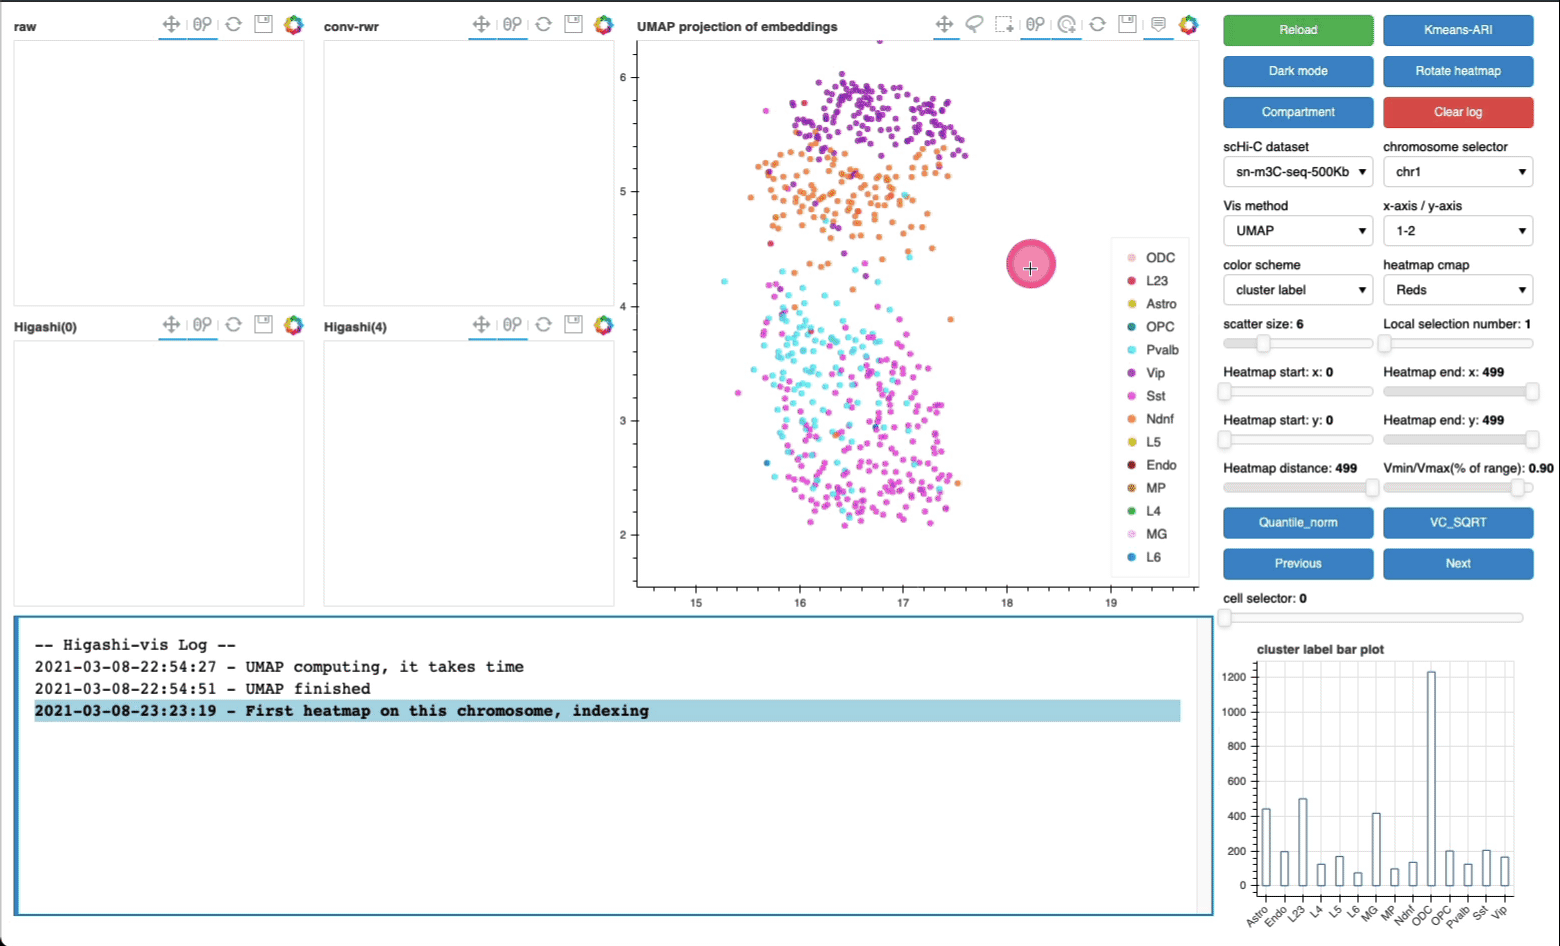The image size is (1560, 946).
Task: Select the Lasso Select tool in UMAP toolbar
Action: pos(974,24)
